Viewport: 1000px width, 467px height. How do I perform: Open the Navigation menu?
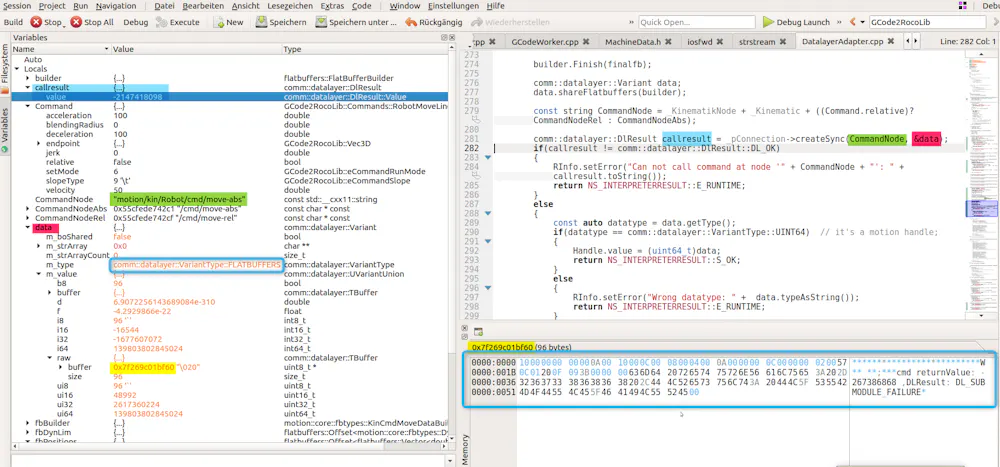coord(116,6)
